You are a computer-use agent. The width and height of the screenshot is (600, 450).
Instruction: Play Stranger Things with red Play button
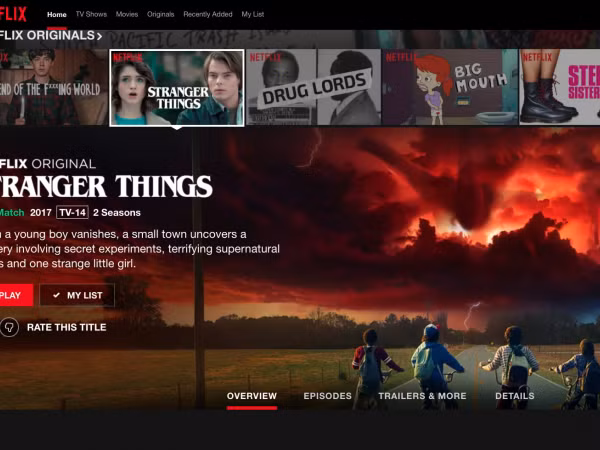[16, 295]
